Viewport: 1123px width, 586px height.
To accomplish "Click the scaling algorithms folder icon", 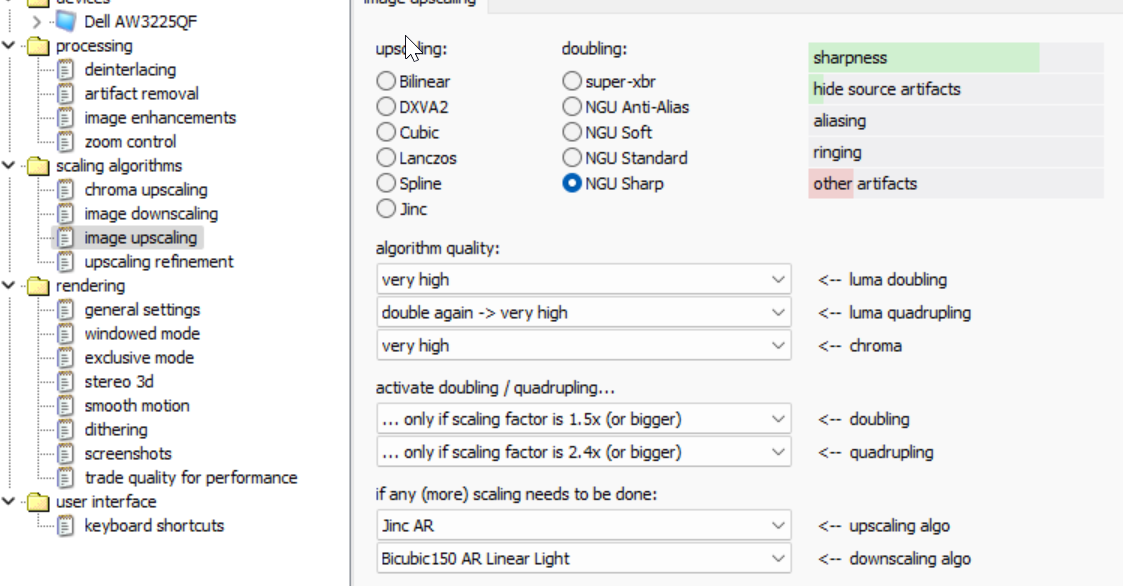I will pyautogui.click(x=38, y=166).
